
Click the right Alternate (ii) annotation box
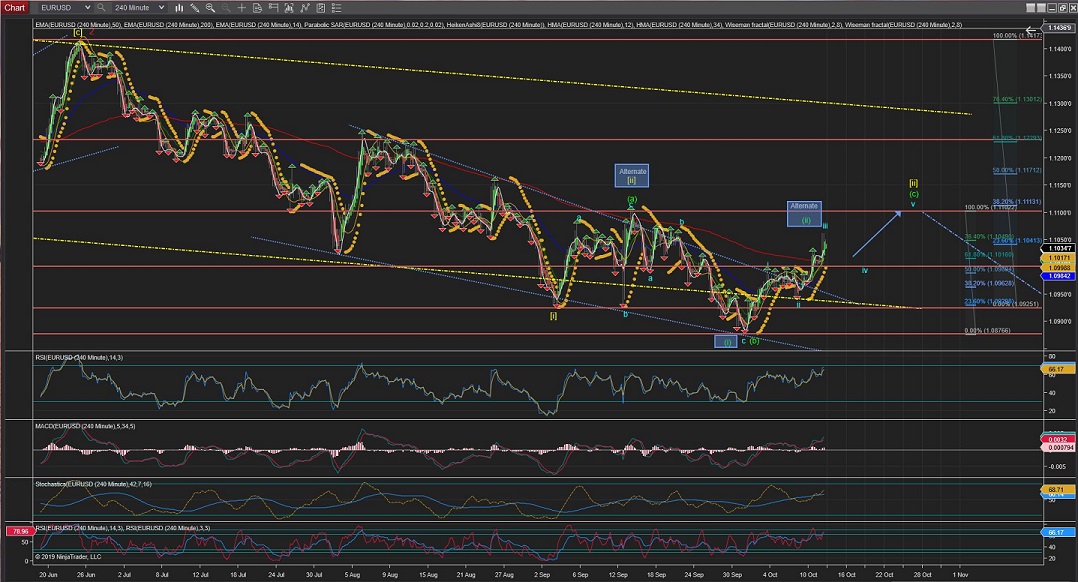pyautogui.click(x=804, y=214)
